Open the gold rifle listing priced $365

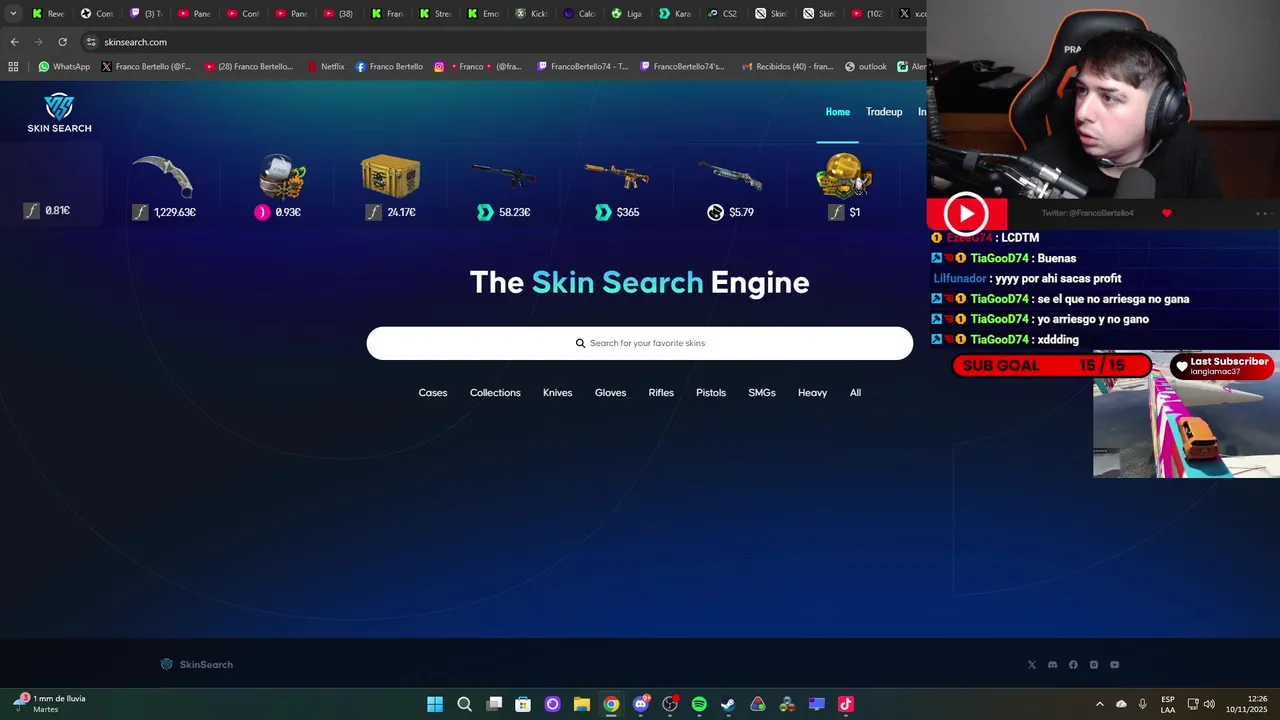pos(616,187)
